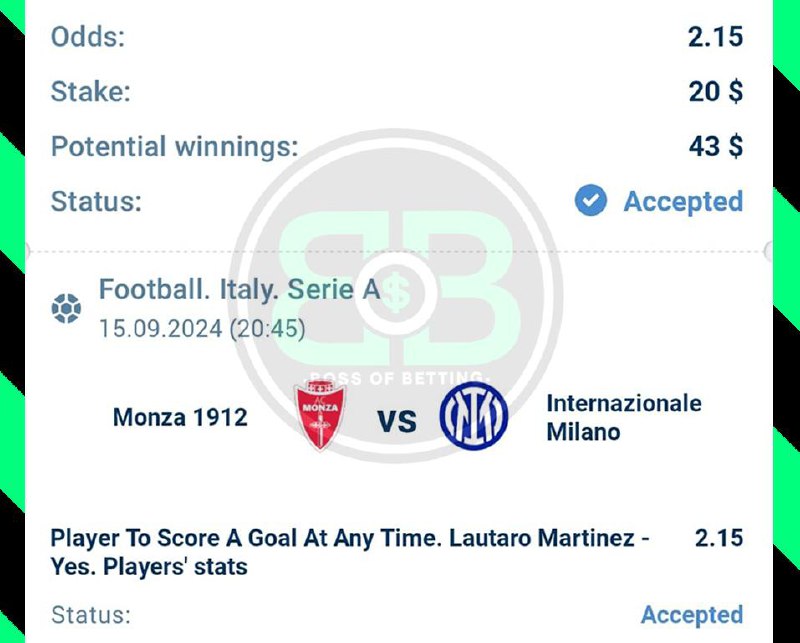Click the bottom Accepted status label

pyautogui.click(x=691, y=614)
